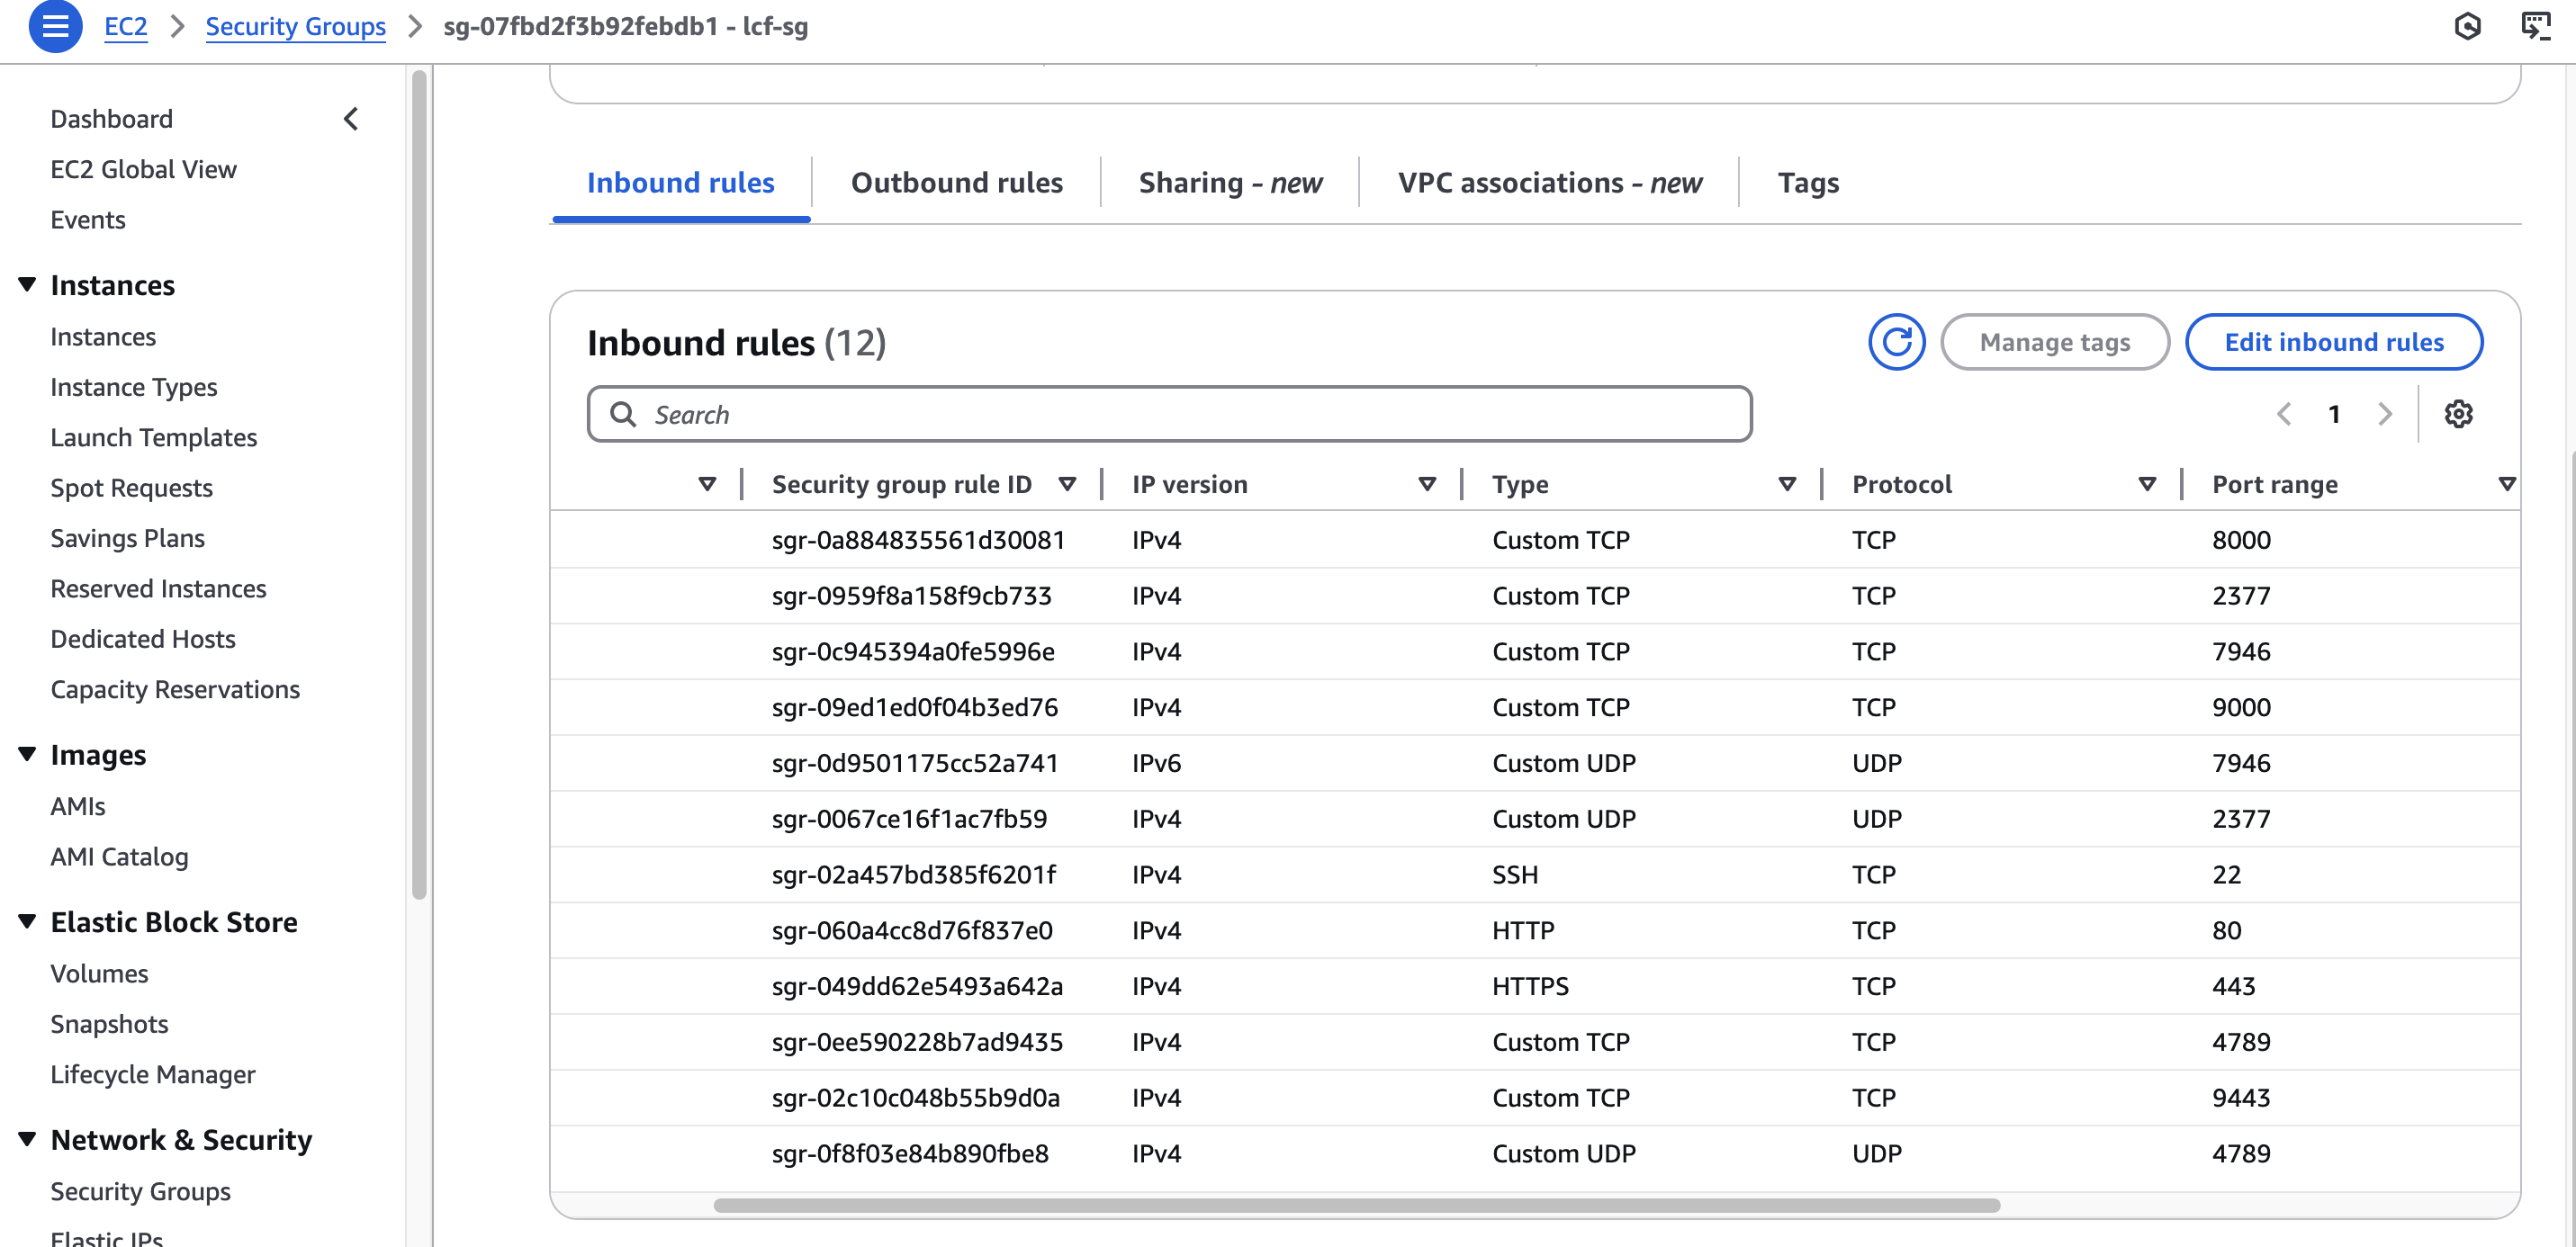
Task: Open Security Groups breadcrumb link
Action: pos(295,27)
